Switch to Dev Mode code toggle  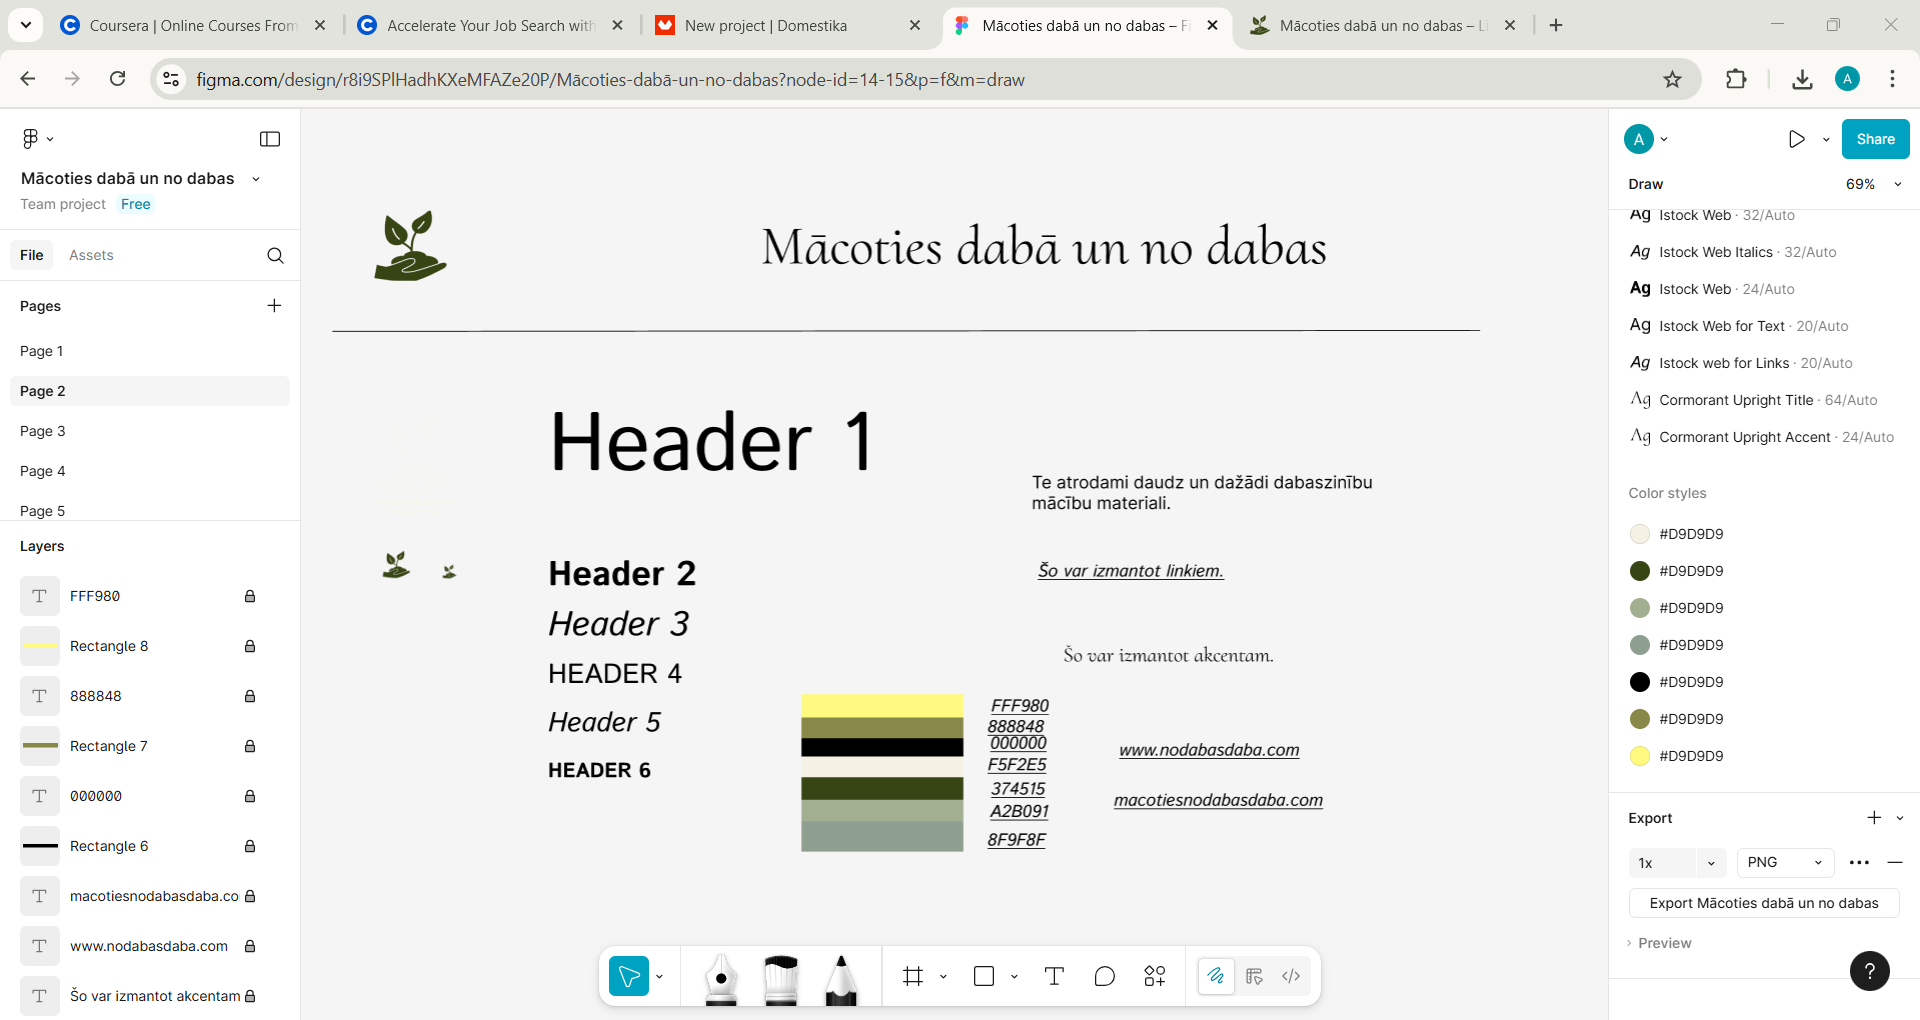[x=1291, y=976]
